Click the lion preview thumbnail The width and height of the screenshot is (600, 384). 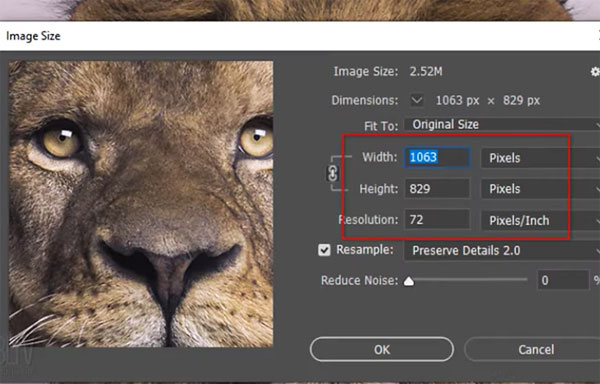tap(141, 204)
